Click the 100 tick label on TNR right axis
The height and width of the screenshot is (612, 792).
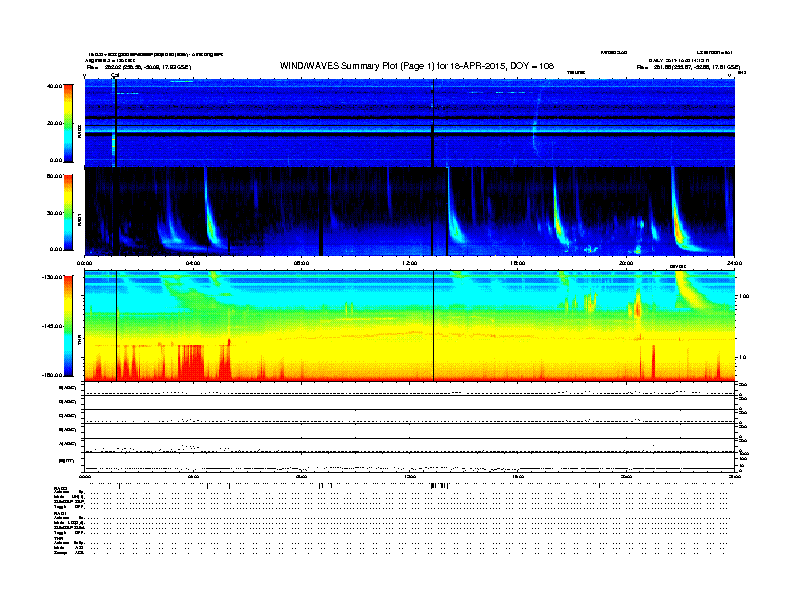click(744, 296)
